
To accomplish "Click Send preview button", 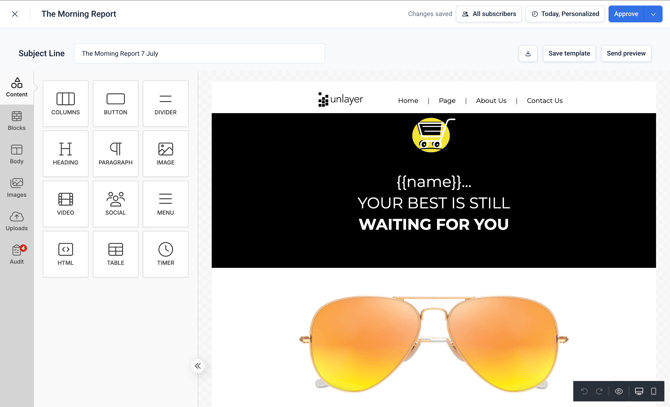I will (626, 53).
